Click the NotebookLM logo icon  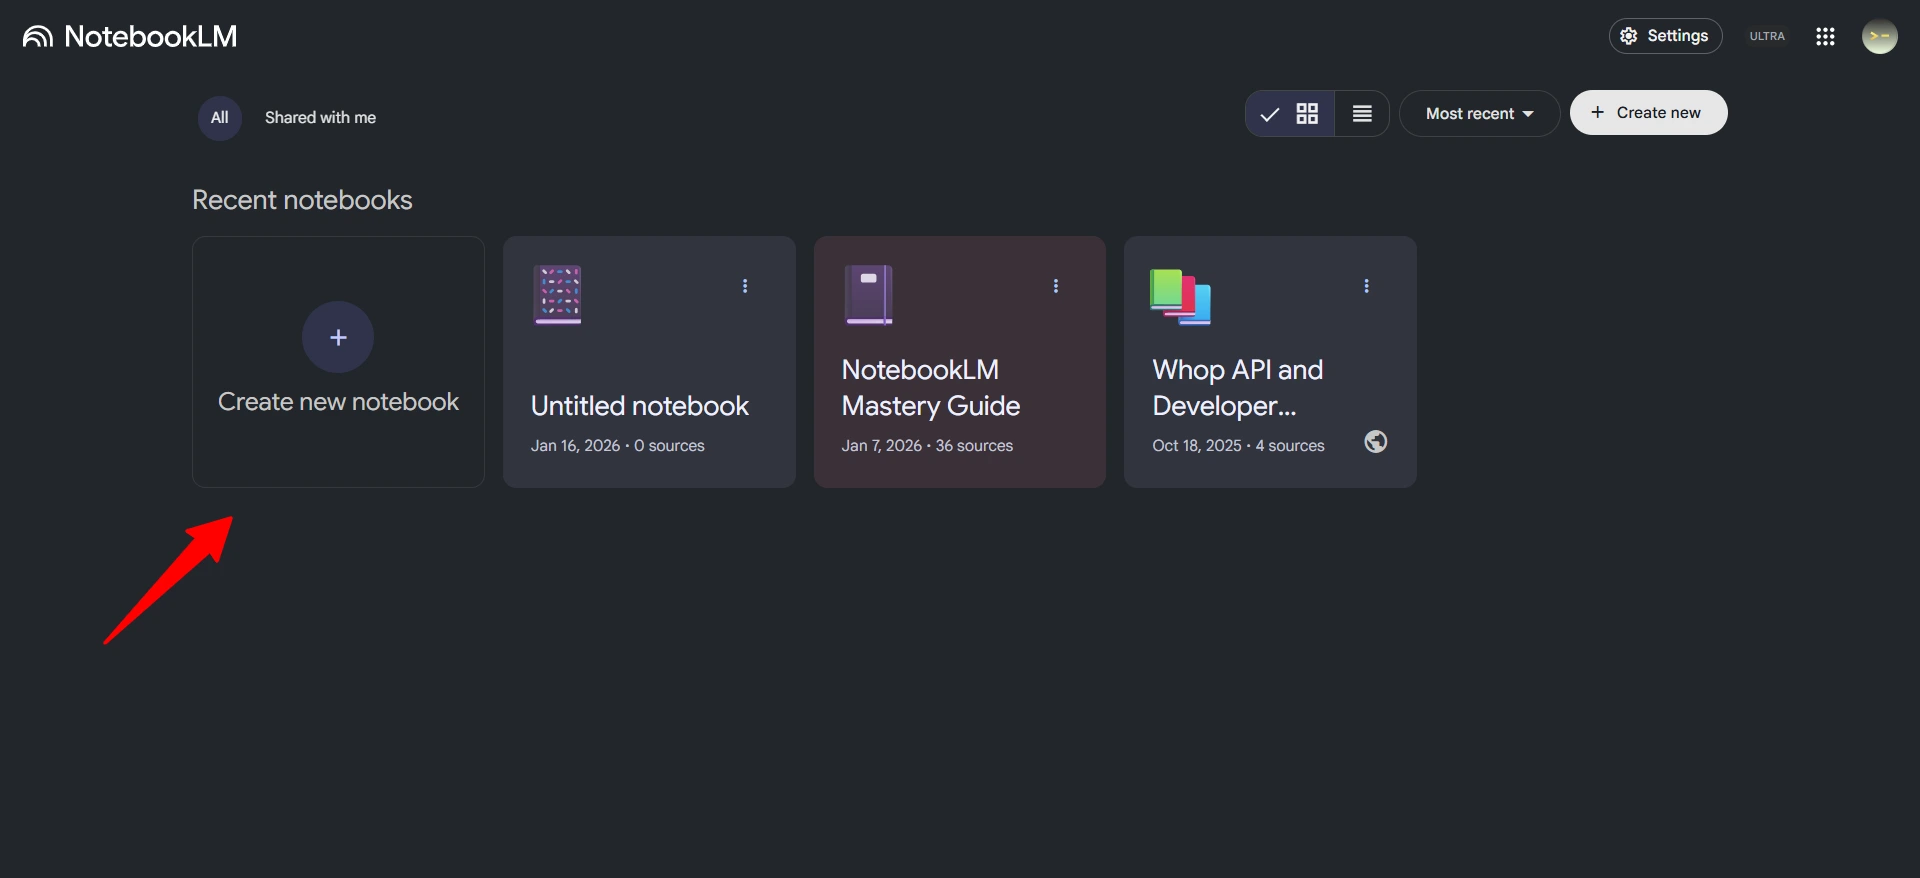click(38, 37)
